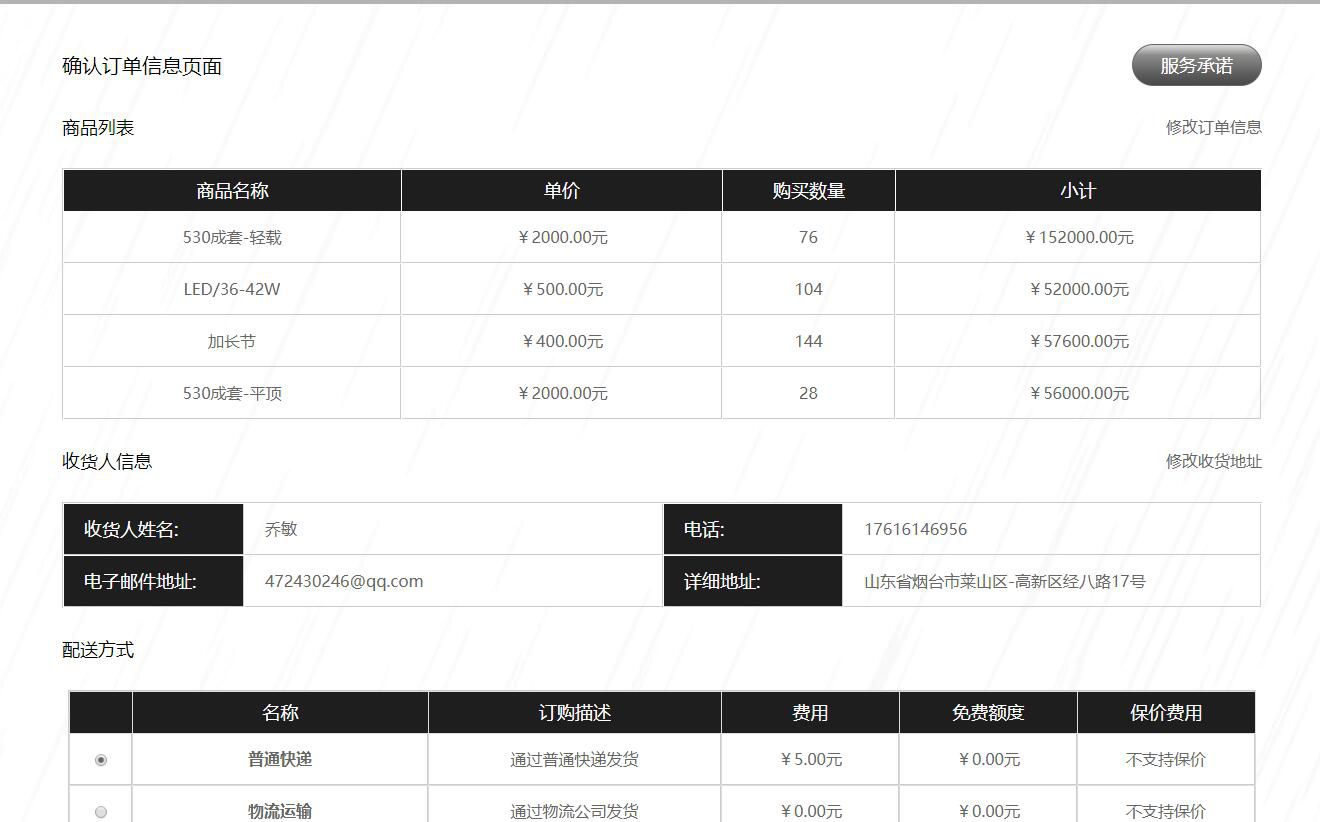The width and height of the screenshot is (1320, 822).
Task: Click the LED/36-42W product name
Action: pos(232,289)
